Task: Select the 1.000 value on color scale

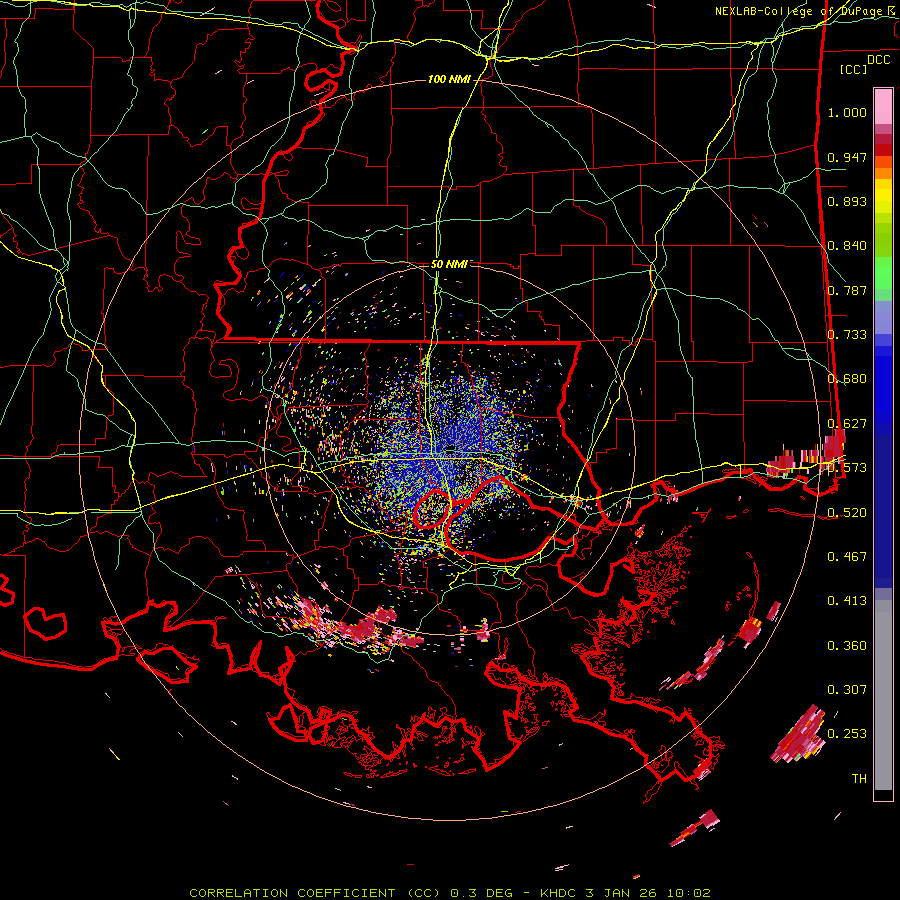Action: 847,112
